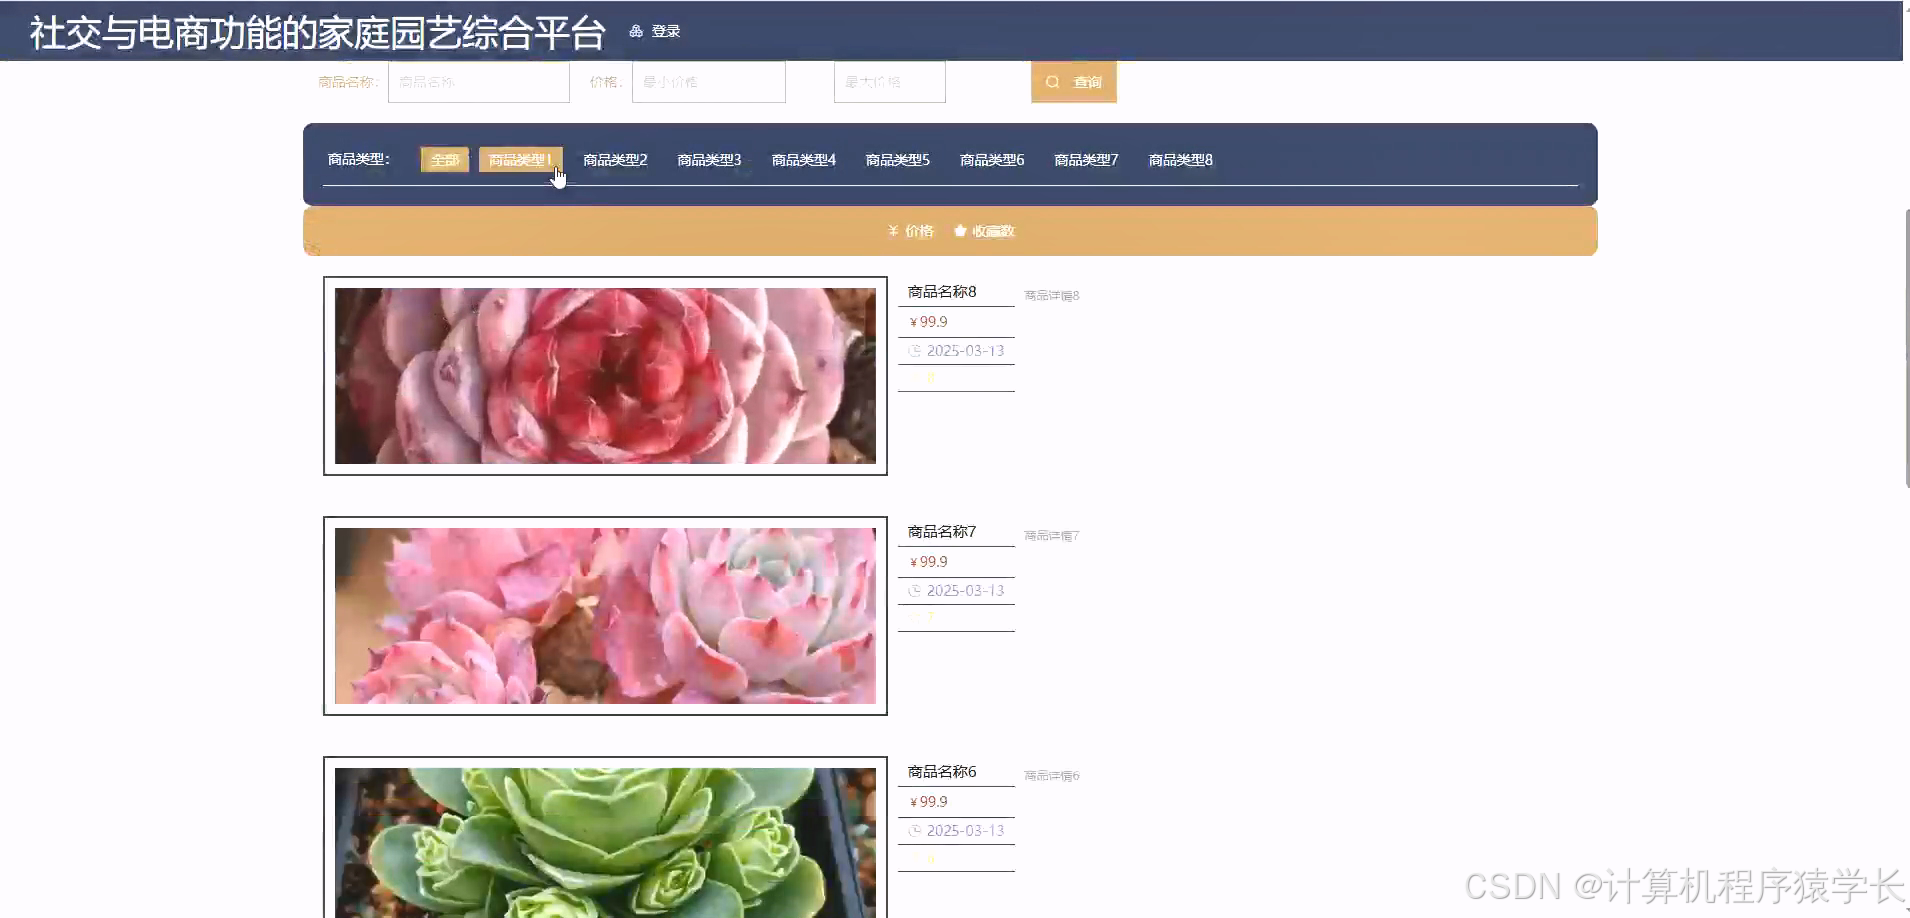Click the clock icon next to 商品名称8's date

[916, 351]
